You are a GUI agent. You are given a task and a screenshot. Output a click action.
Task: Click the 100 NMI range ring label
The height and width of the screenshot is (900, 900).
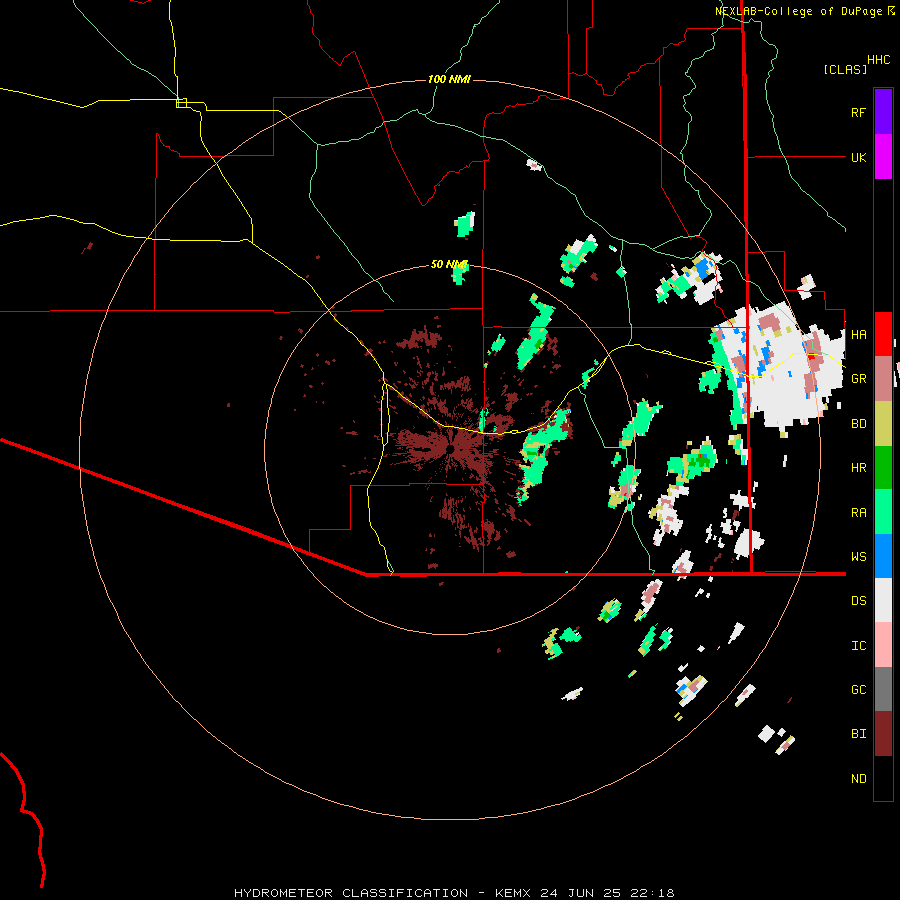pos(449,79)
